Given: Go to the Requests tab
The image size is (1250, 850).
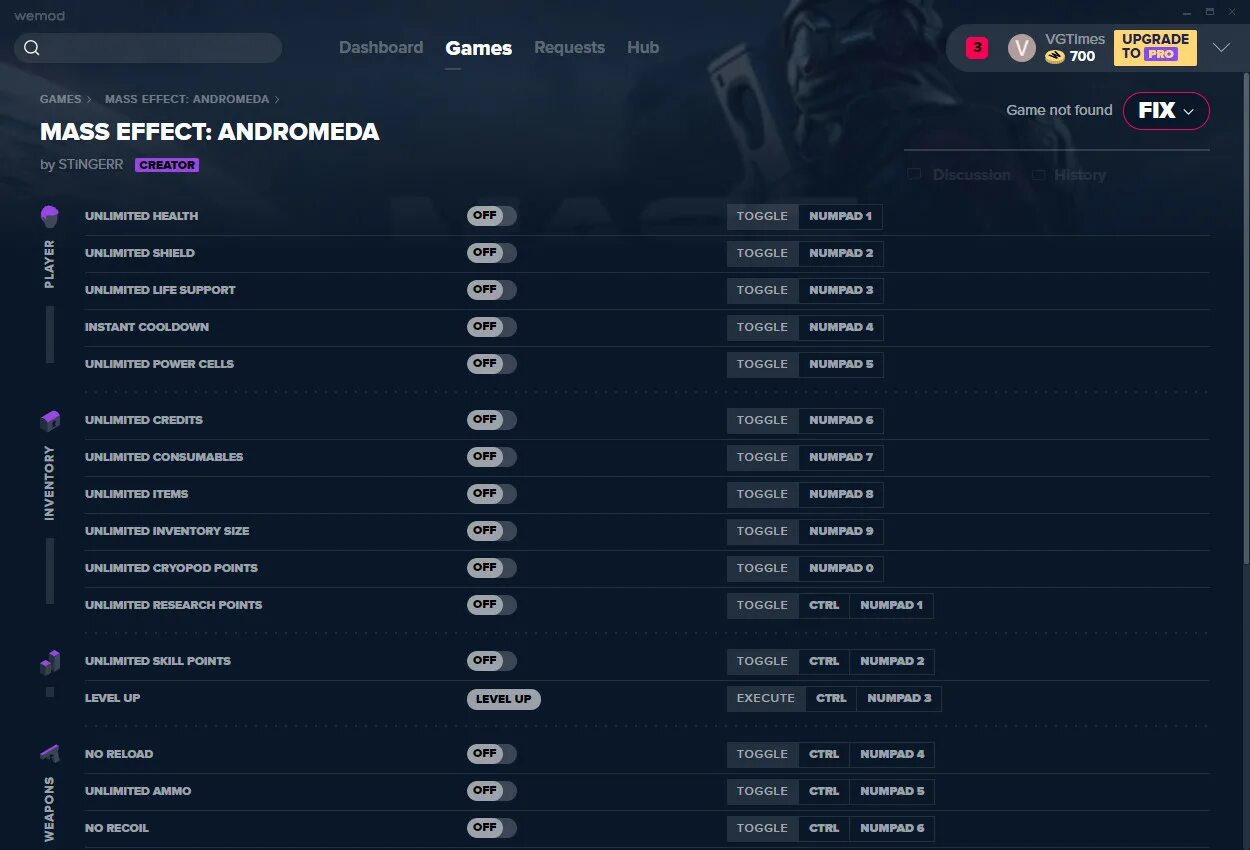Looking at the screenshot, I should [x=569, y=48].
